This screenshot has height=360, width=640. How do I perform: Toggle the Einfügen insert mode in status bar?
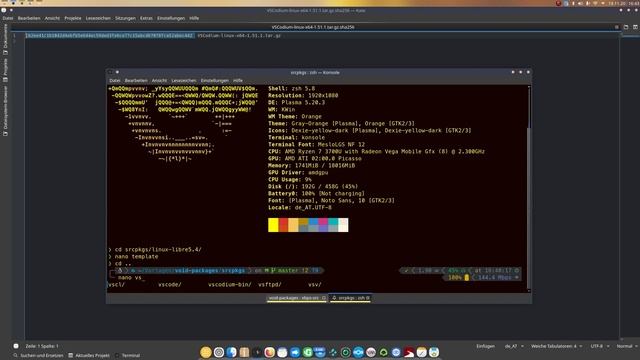click(485, 346)
